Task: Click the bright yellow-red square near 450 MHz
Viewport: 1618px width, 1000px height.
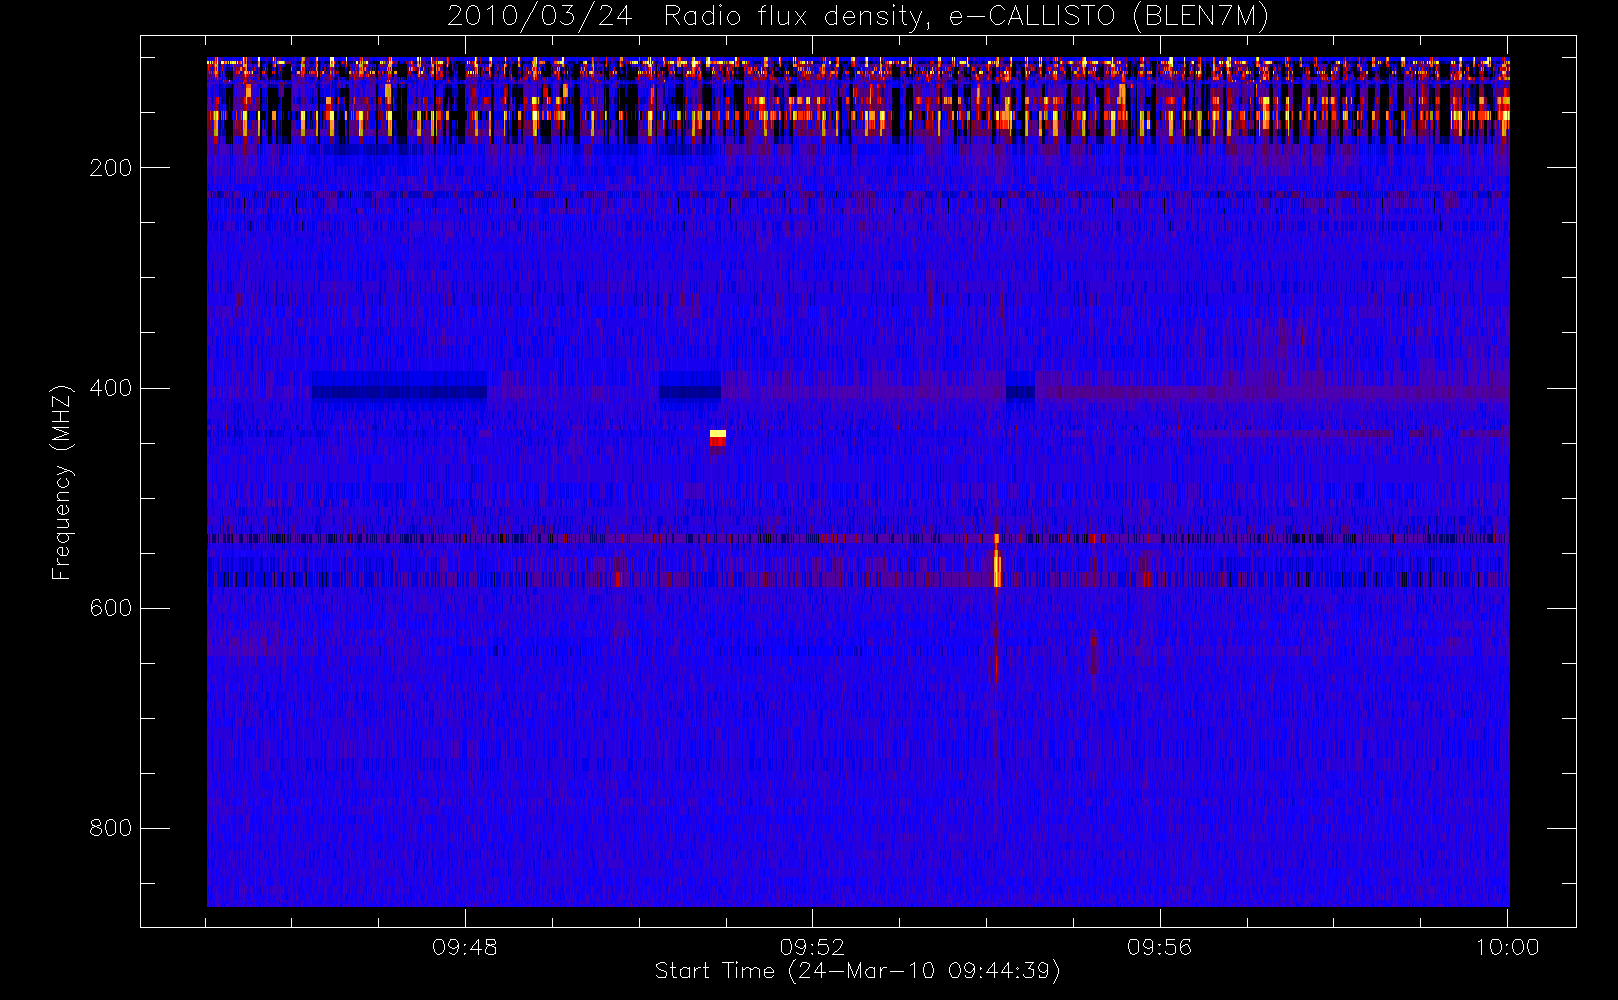Action: pos(718,438)
